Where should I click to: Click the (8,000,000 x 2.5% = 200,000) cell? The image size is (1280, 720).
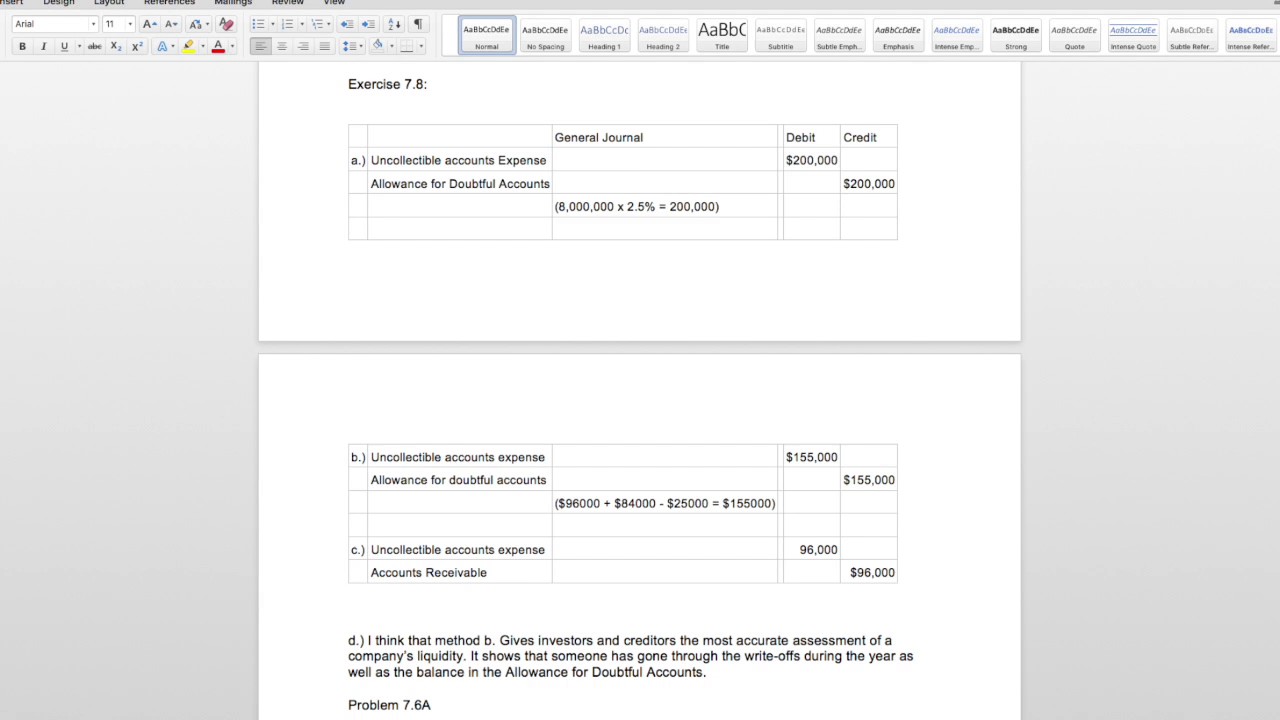[x=665, y=206]
